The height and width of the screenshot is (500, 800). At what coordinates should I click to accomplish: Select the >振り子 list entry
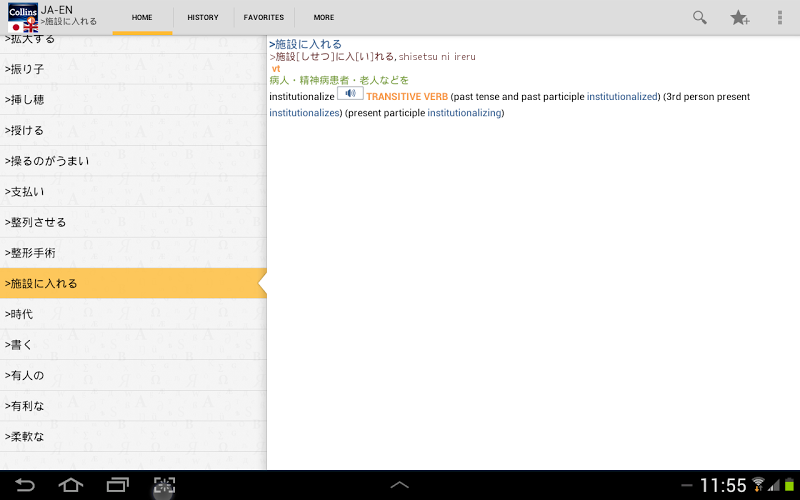[x=133, y=69]
